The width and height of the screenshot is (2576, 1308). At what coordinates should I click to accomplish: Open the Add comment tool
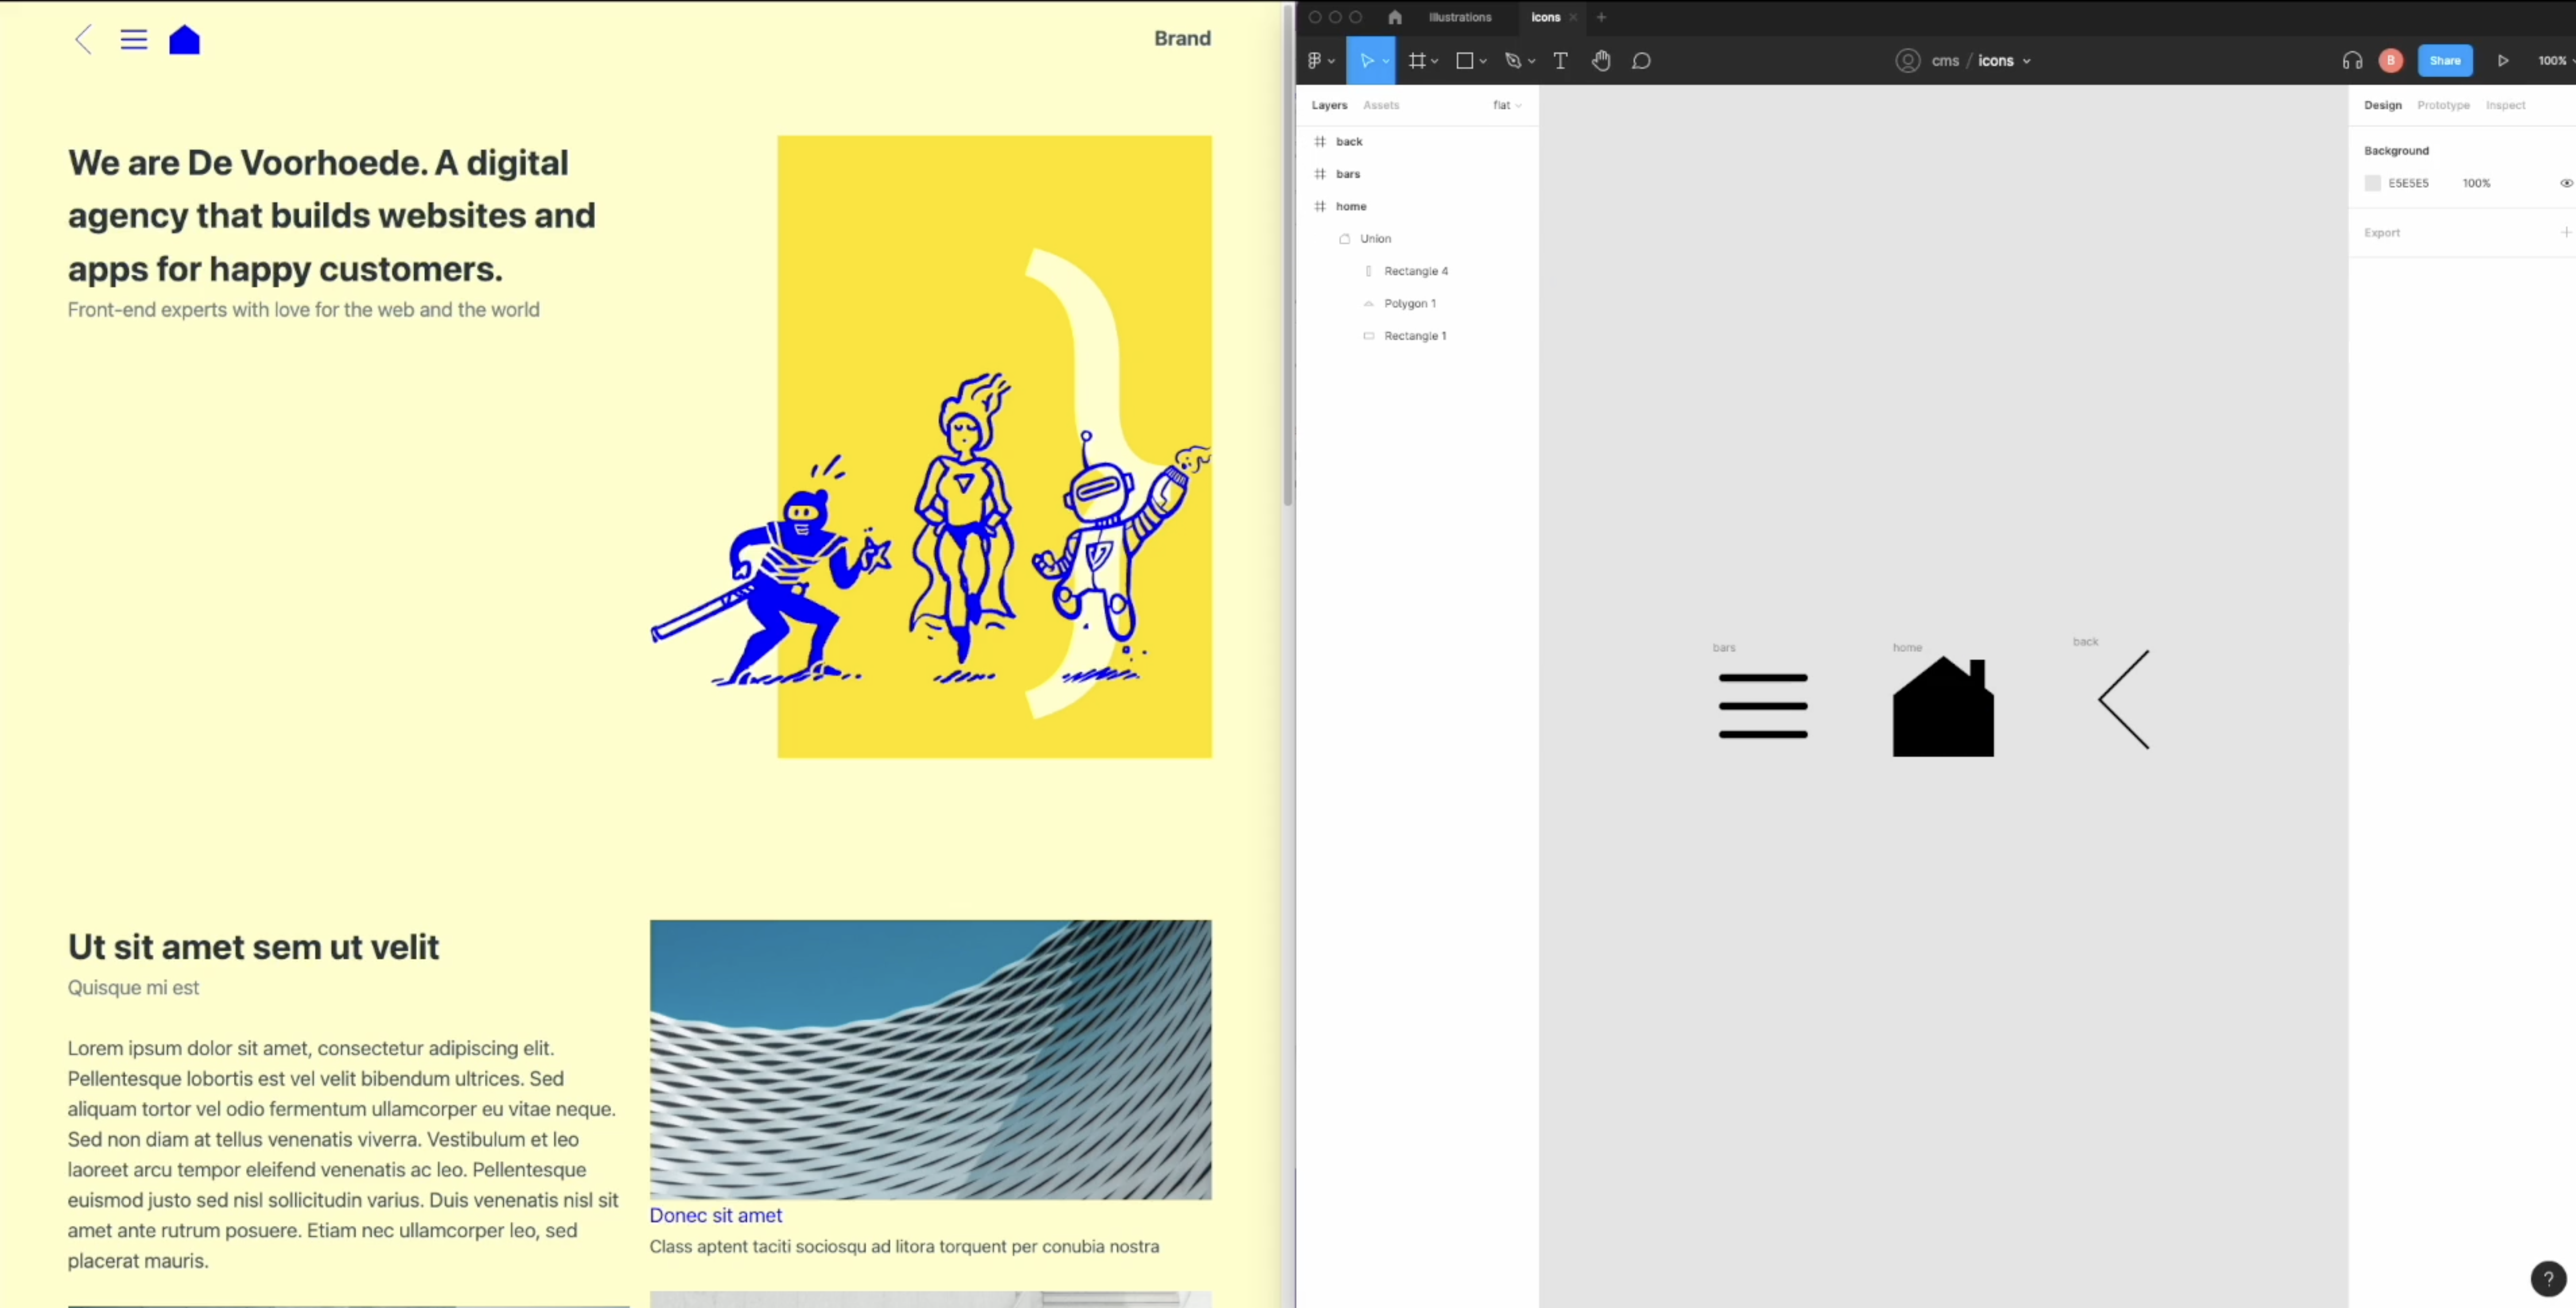coord(1642,61)
